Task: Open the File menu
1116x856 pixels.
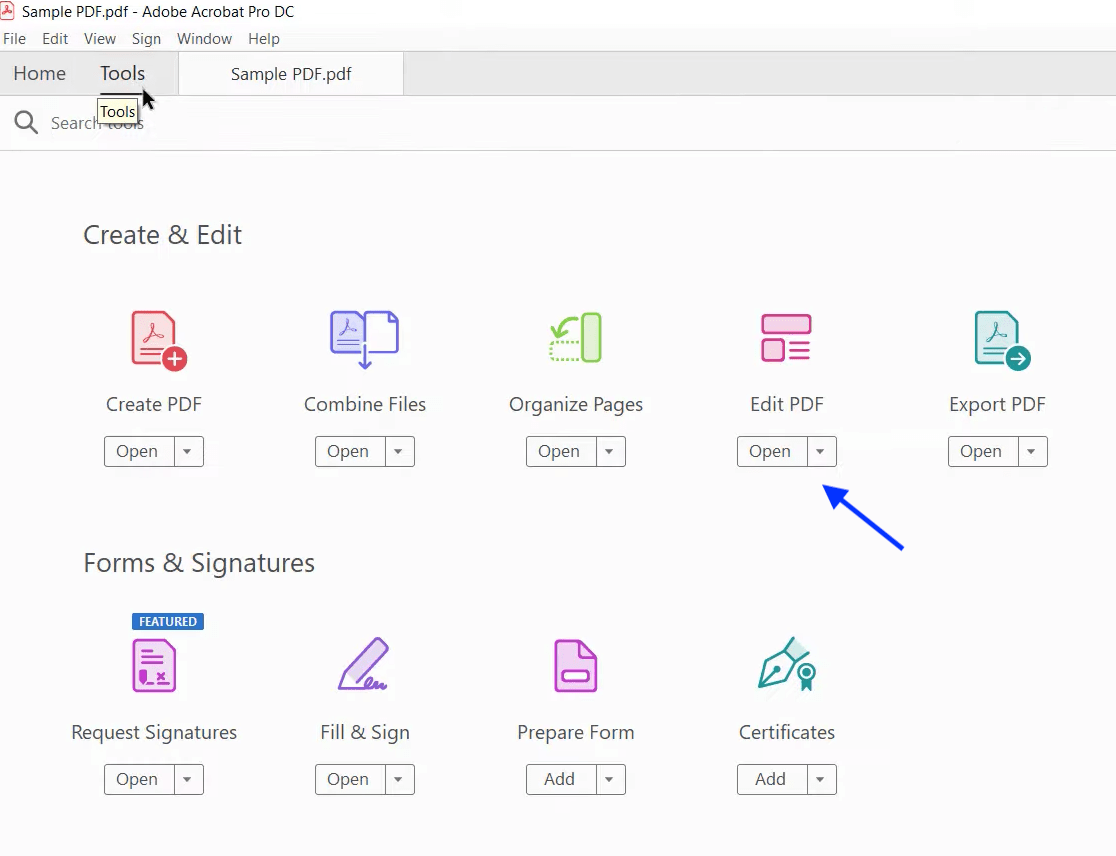Action: click(x=14, y=38)
